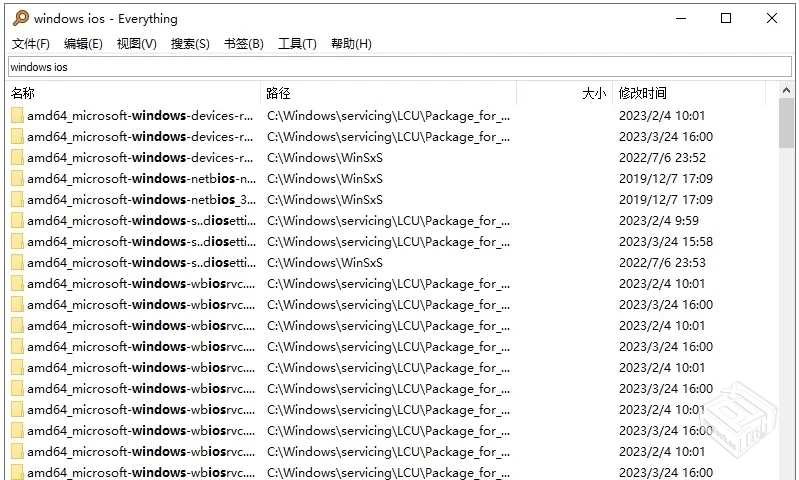This screenshot has width=799, height=480.
Task: Click the date 2022/7/6 23:52
Action: coord(662,157)
